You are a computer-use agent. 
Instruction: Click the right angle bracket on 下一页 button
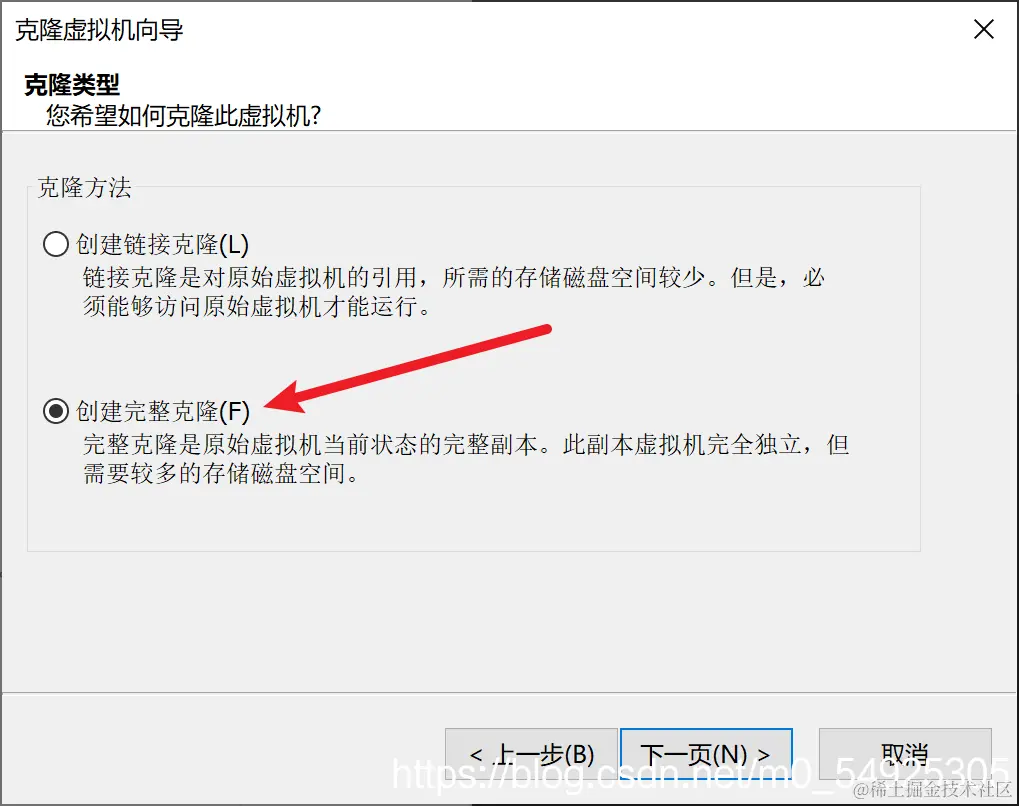pos(764,755)
